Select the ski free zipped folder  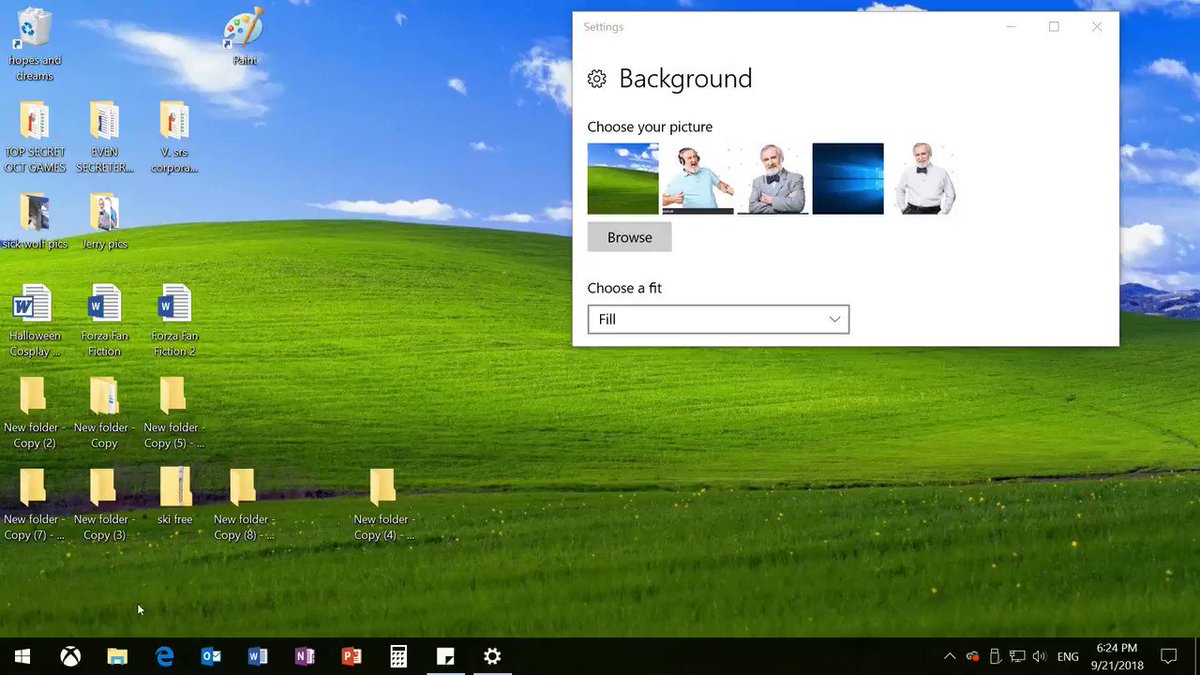point(175,497)
